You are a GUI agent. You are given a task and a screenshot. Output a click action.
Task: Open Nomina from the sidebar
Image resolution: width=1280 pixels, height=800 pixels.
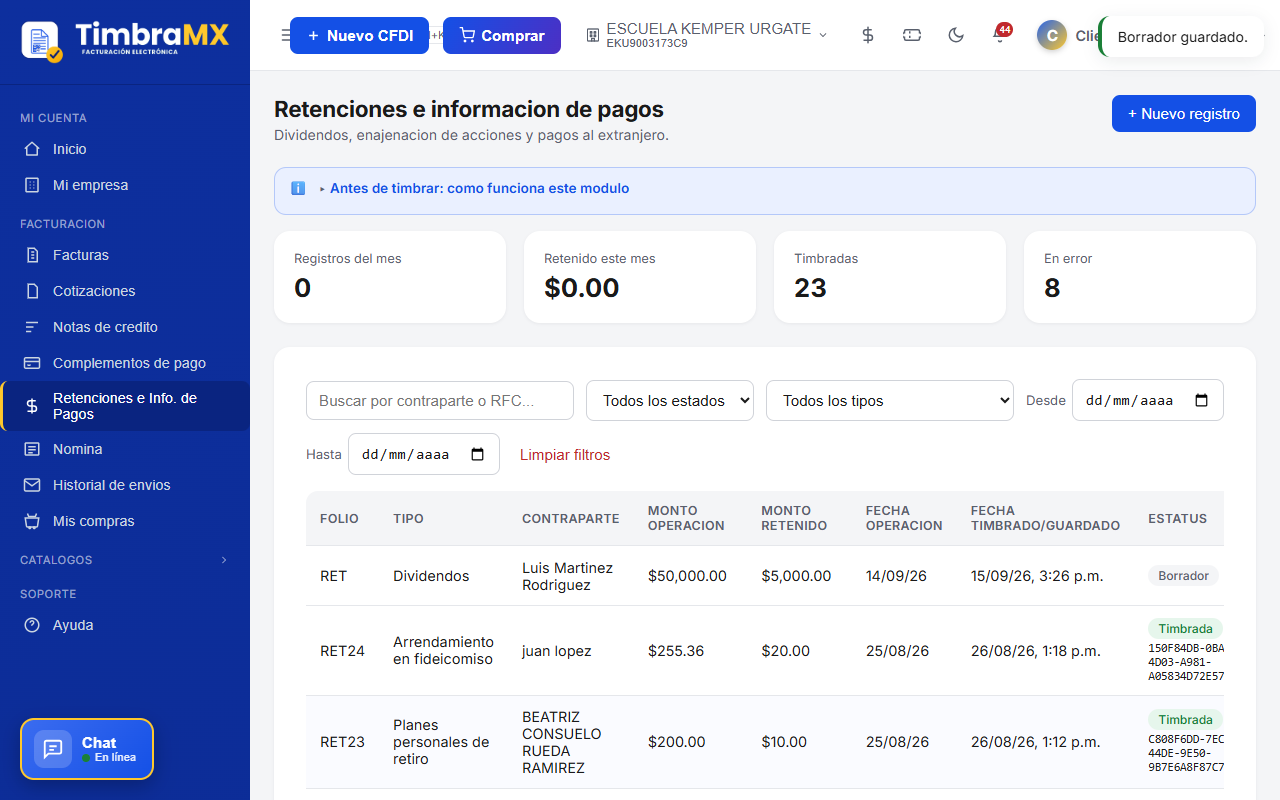pos(125,449)
